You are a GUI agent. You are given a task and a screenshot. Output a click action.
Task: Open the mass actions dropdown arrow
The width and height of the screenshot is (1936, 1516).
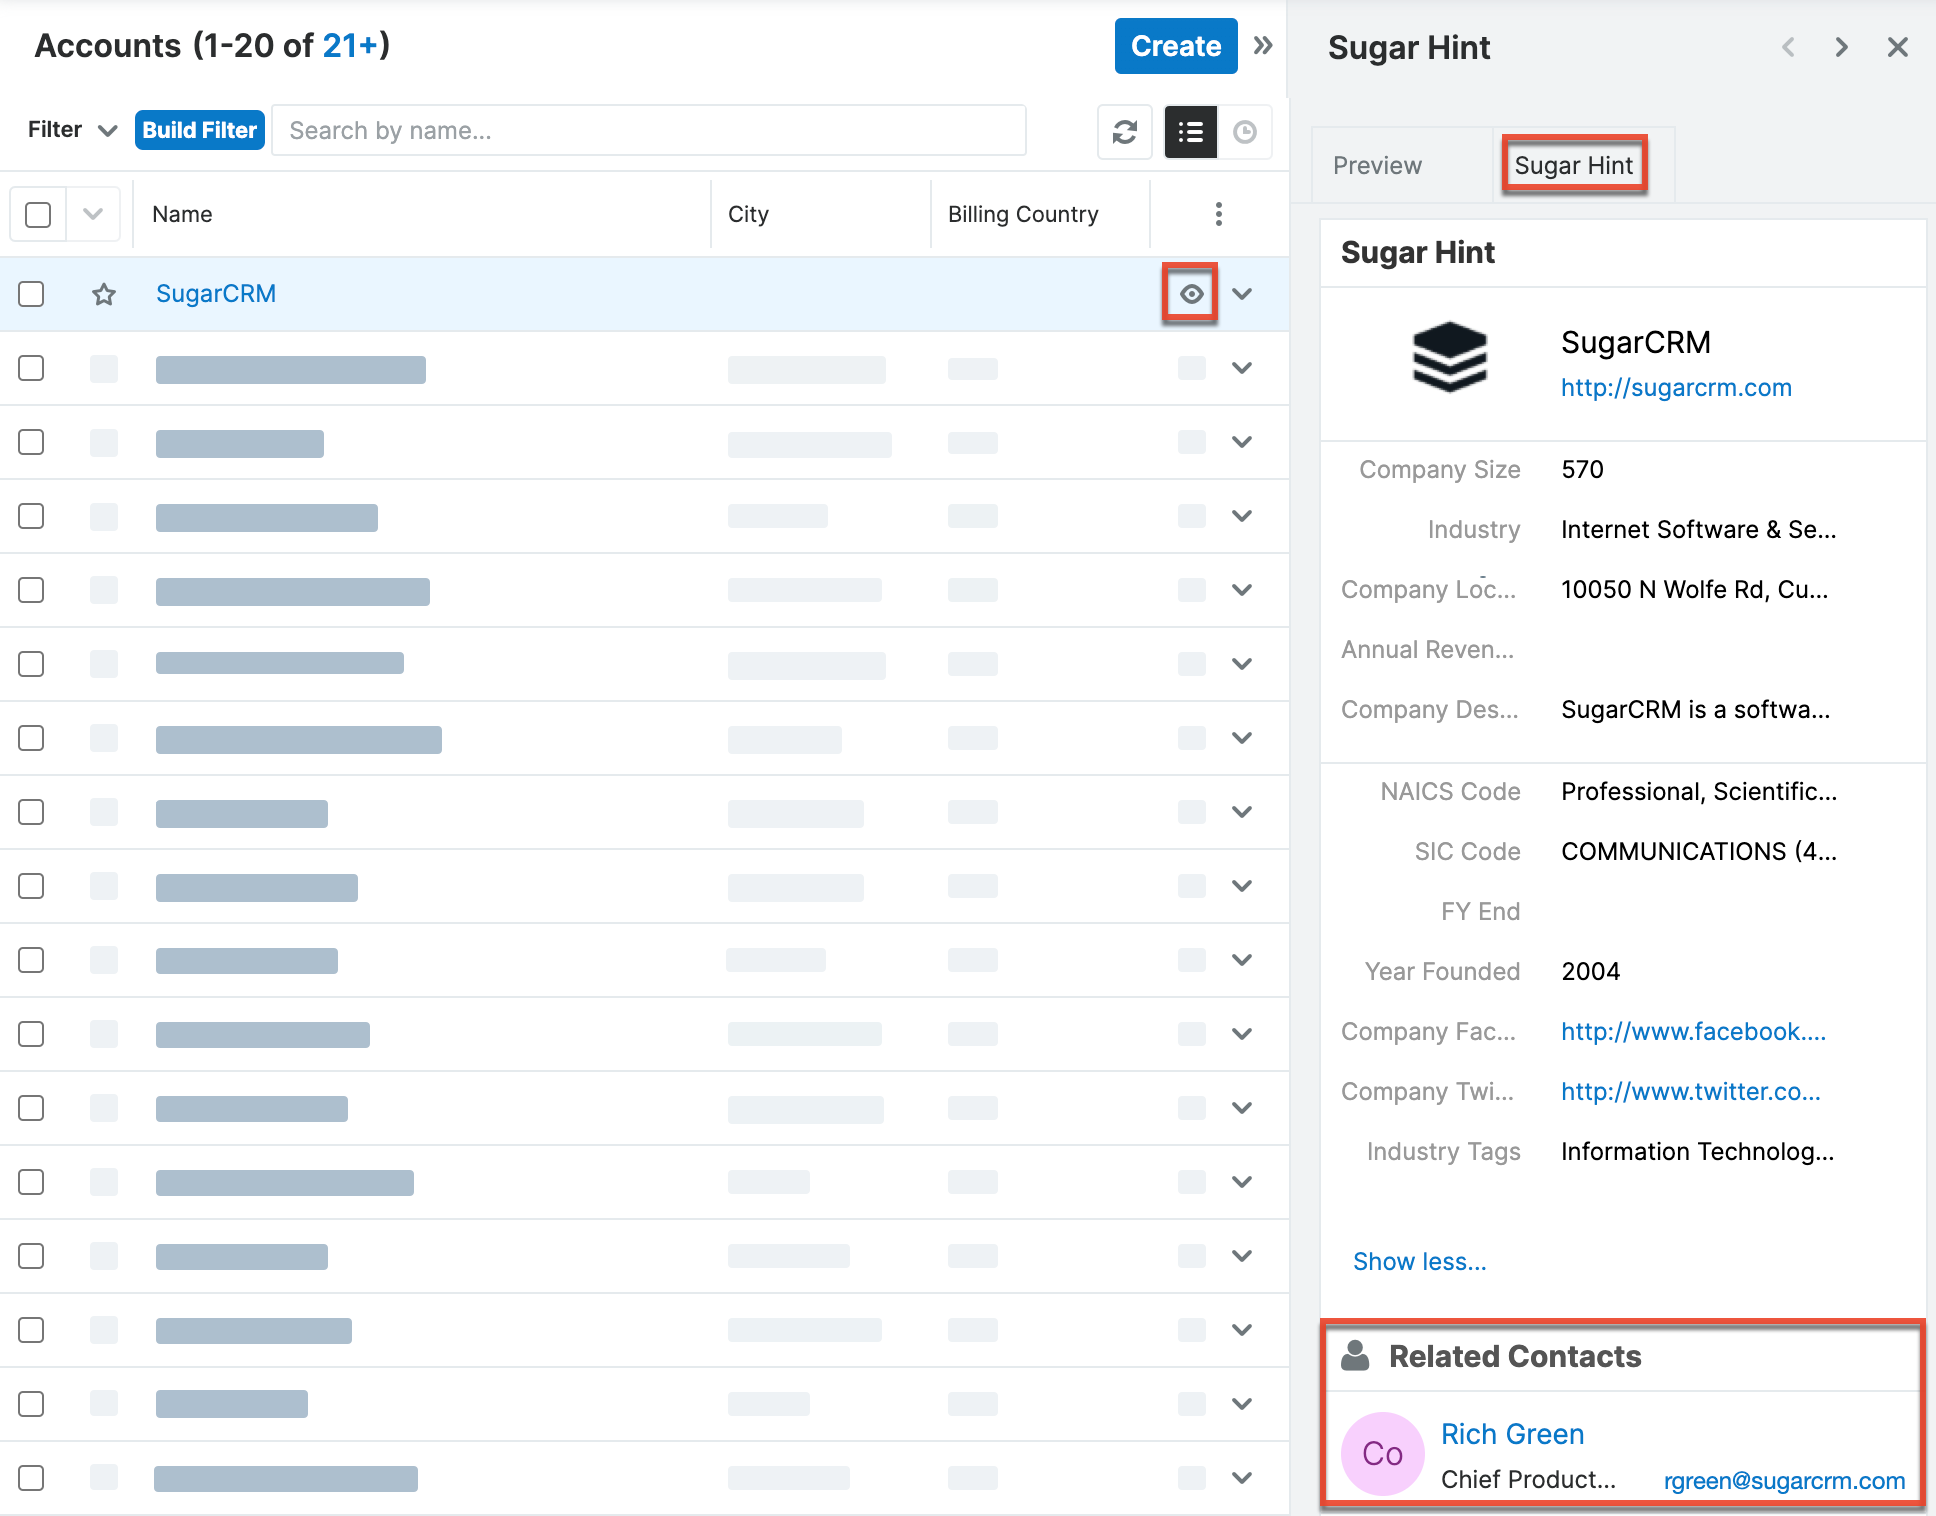point(93,214)
